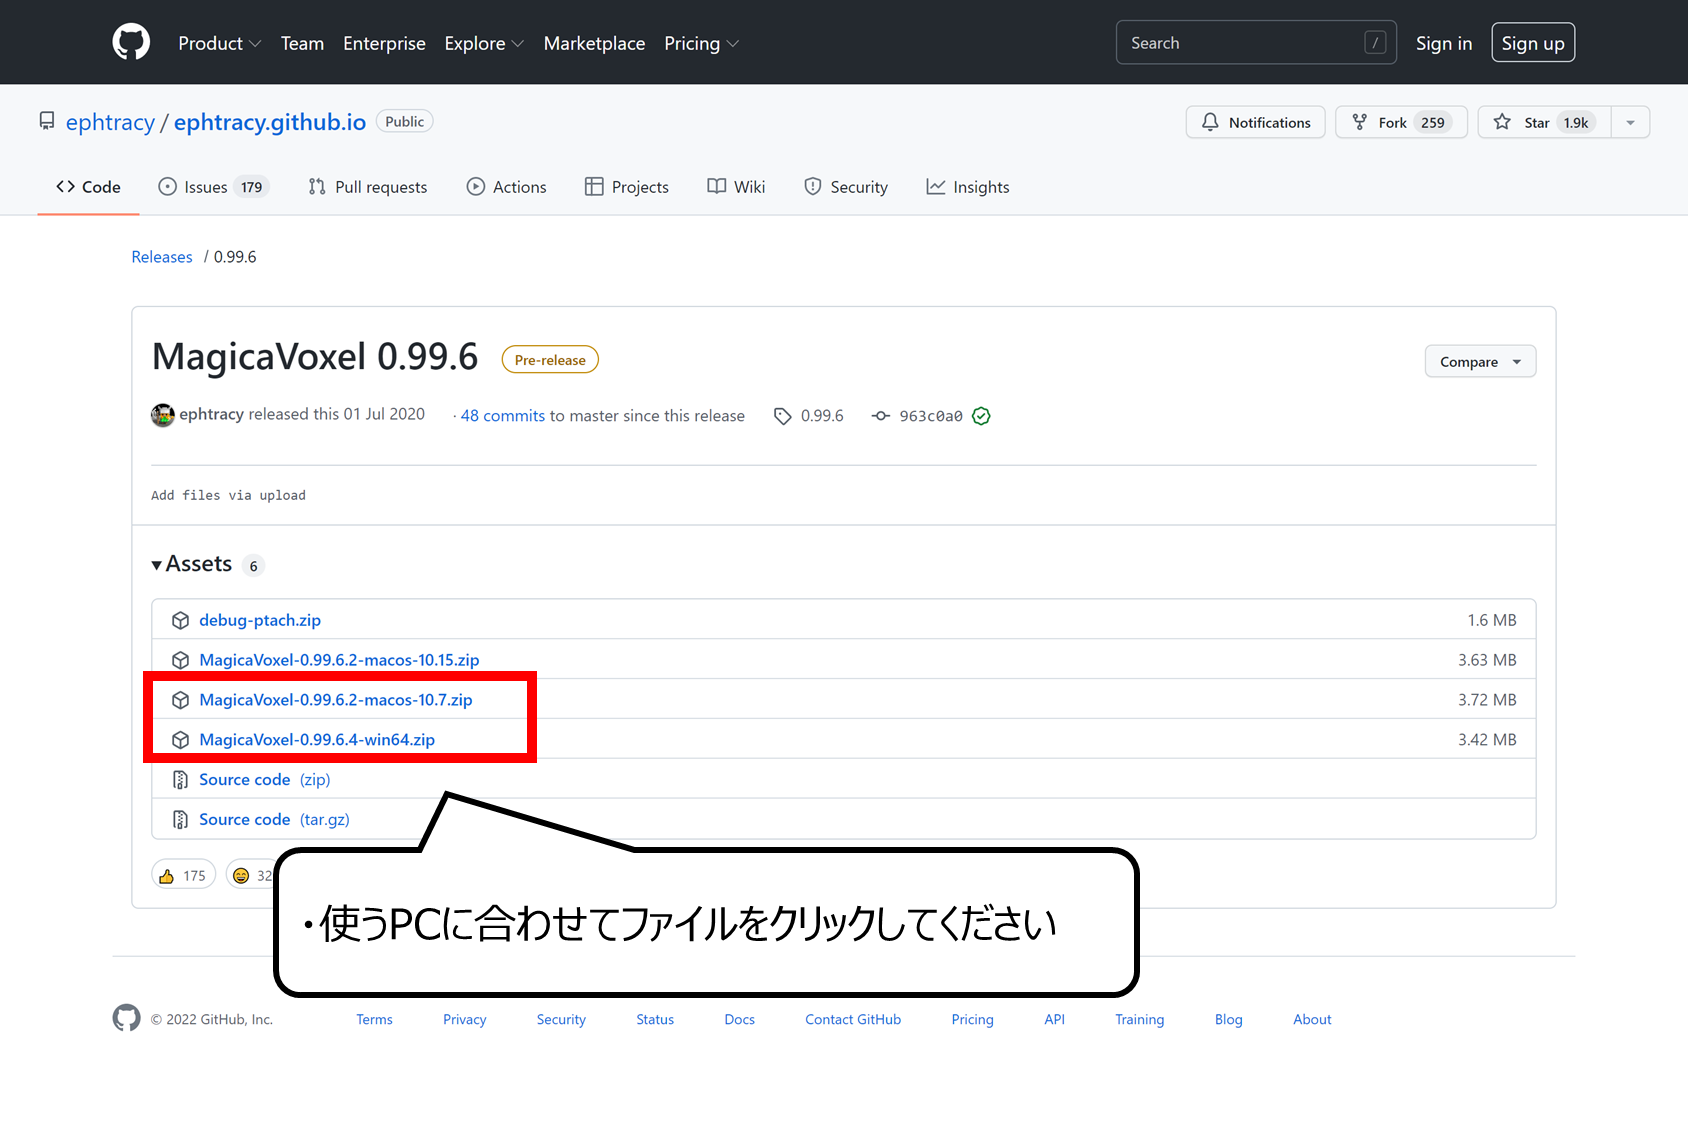Open the Insights tab
Viewport: 1688px width, 1125px height.
pyautogui.click(x=968, y=187)
